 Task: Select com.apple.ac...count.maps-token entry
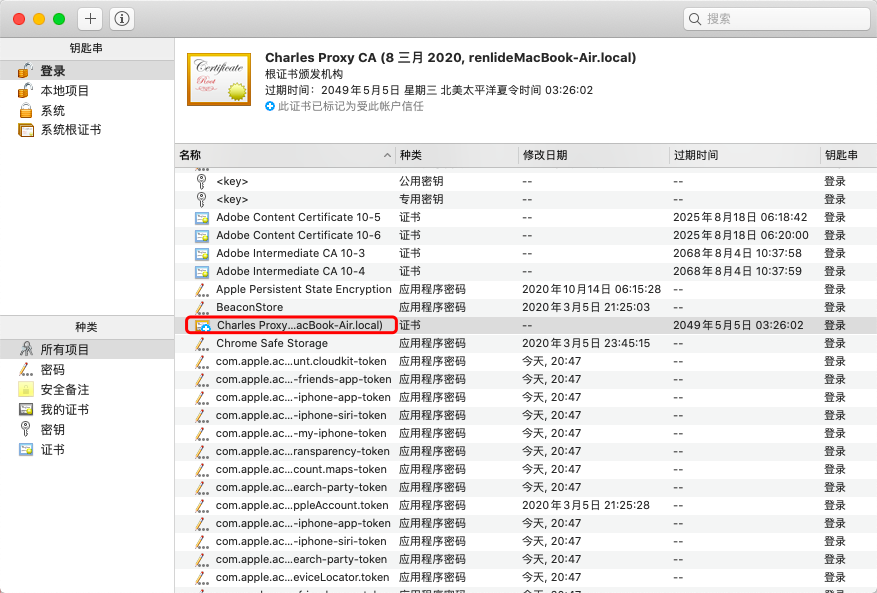point(301,469)
